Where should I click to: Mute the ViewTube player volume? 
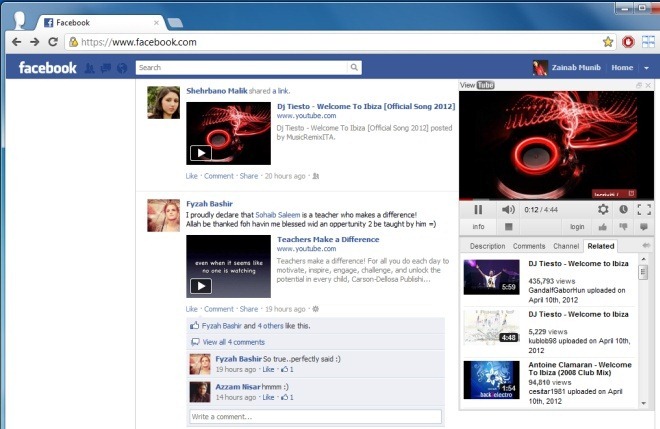[508, 210]
